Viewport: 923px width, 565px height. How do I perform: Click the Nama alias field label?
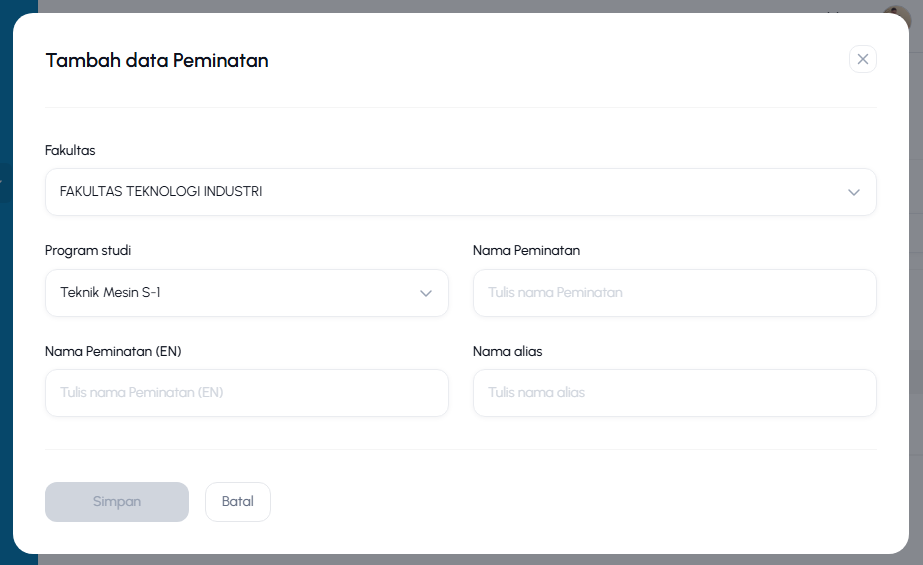click(507, 351)
